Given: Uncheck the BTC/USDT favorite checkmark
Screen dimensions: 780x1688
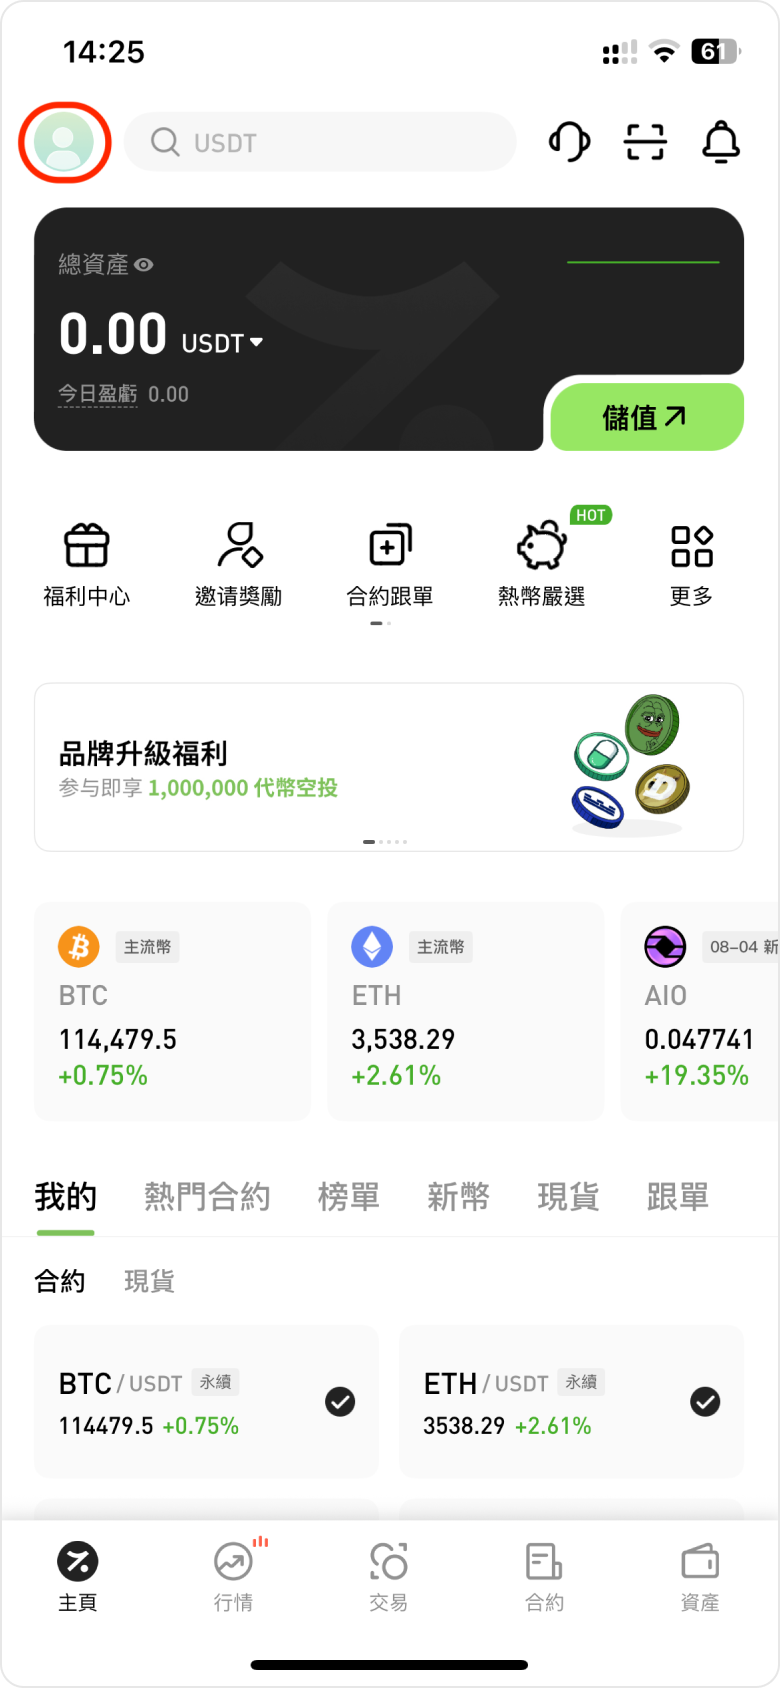Looking at the screenshot, I should [x=340, y=1402].
